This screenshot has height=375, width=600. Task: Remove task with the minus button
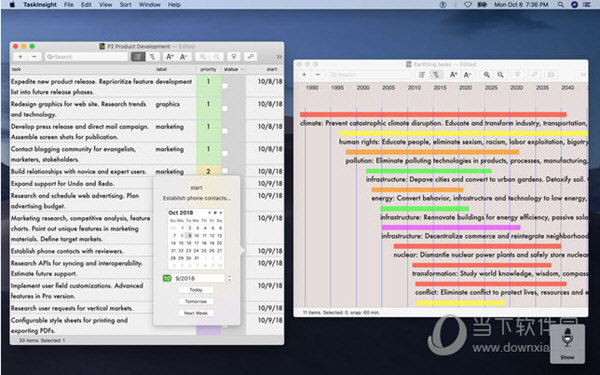(34, 57)
